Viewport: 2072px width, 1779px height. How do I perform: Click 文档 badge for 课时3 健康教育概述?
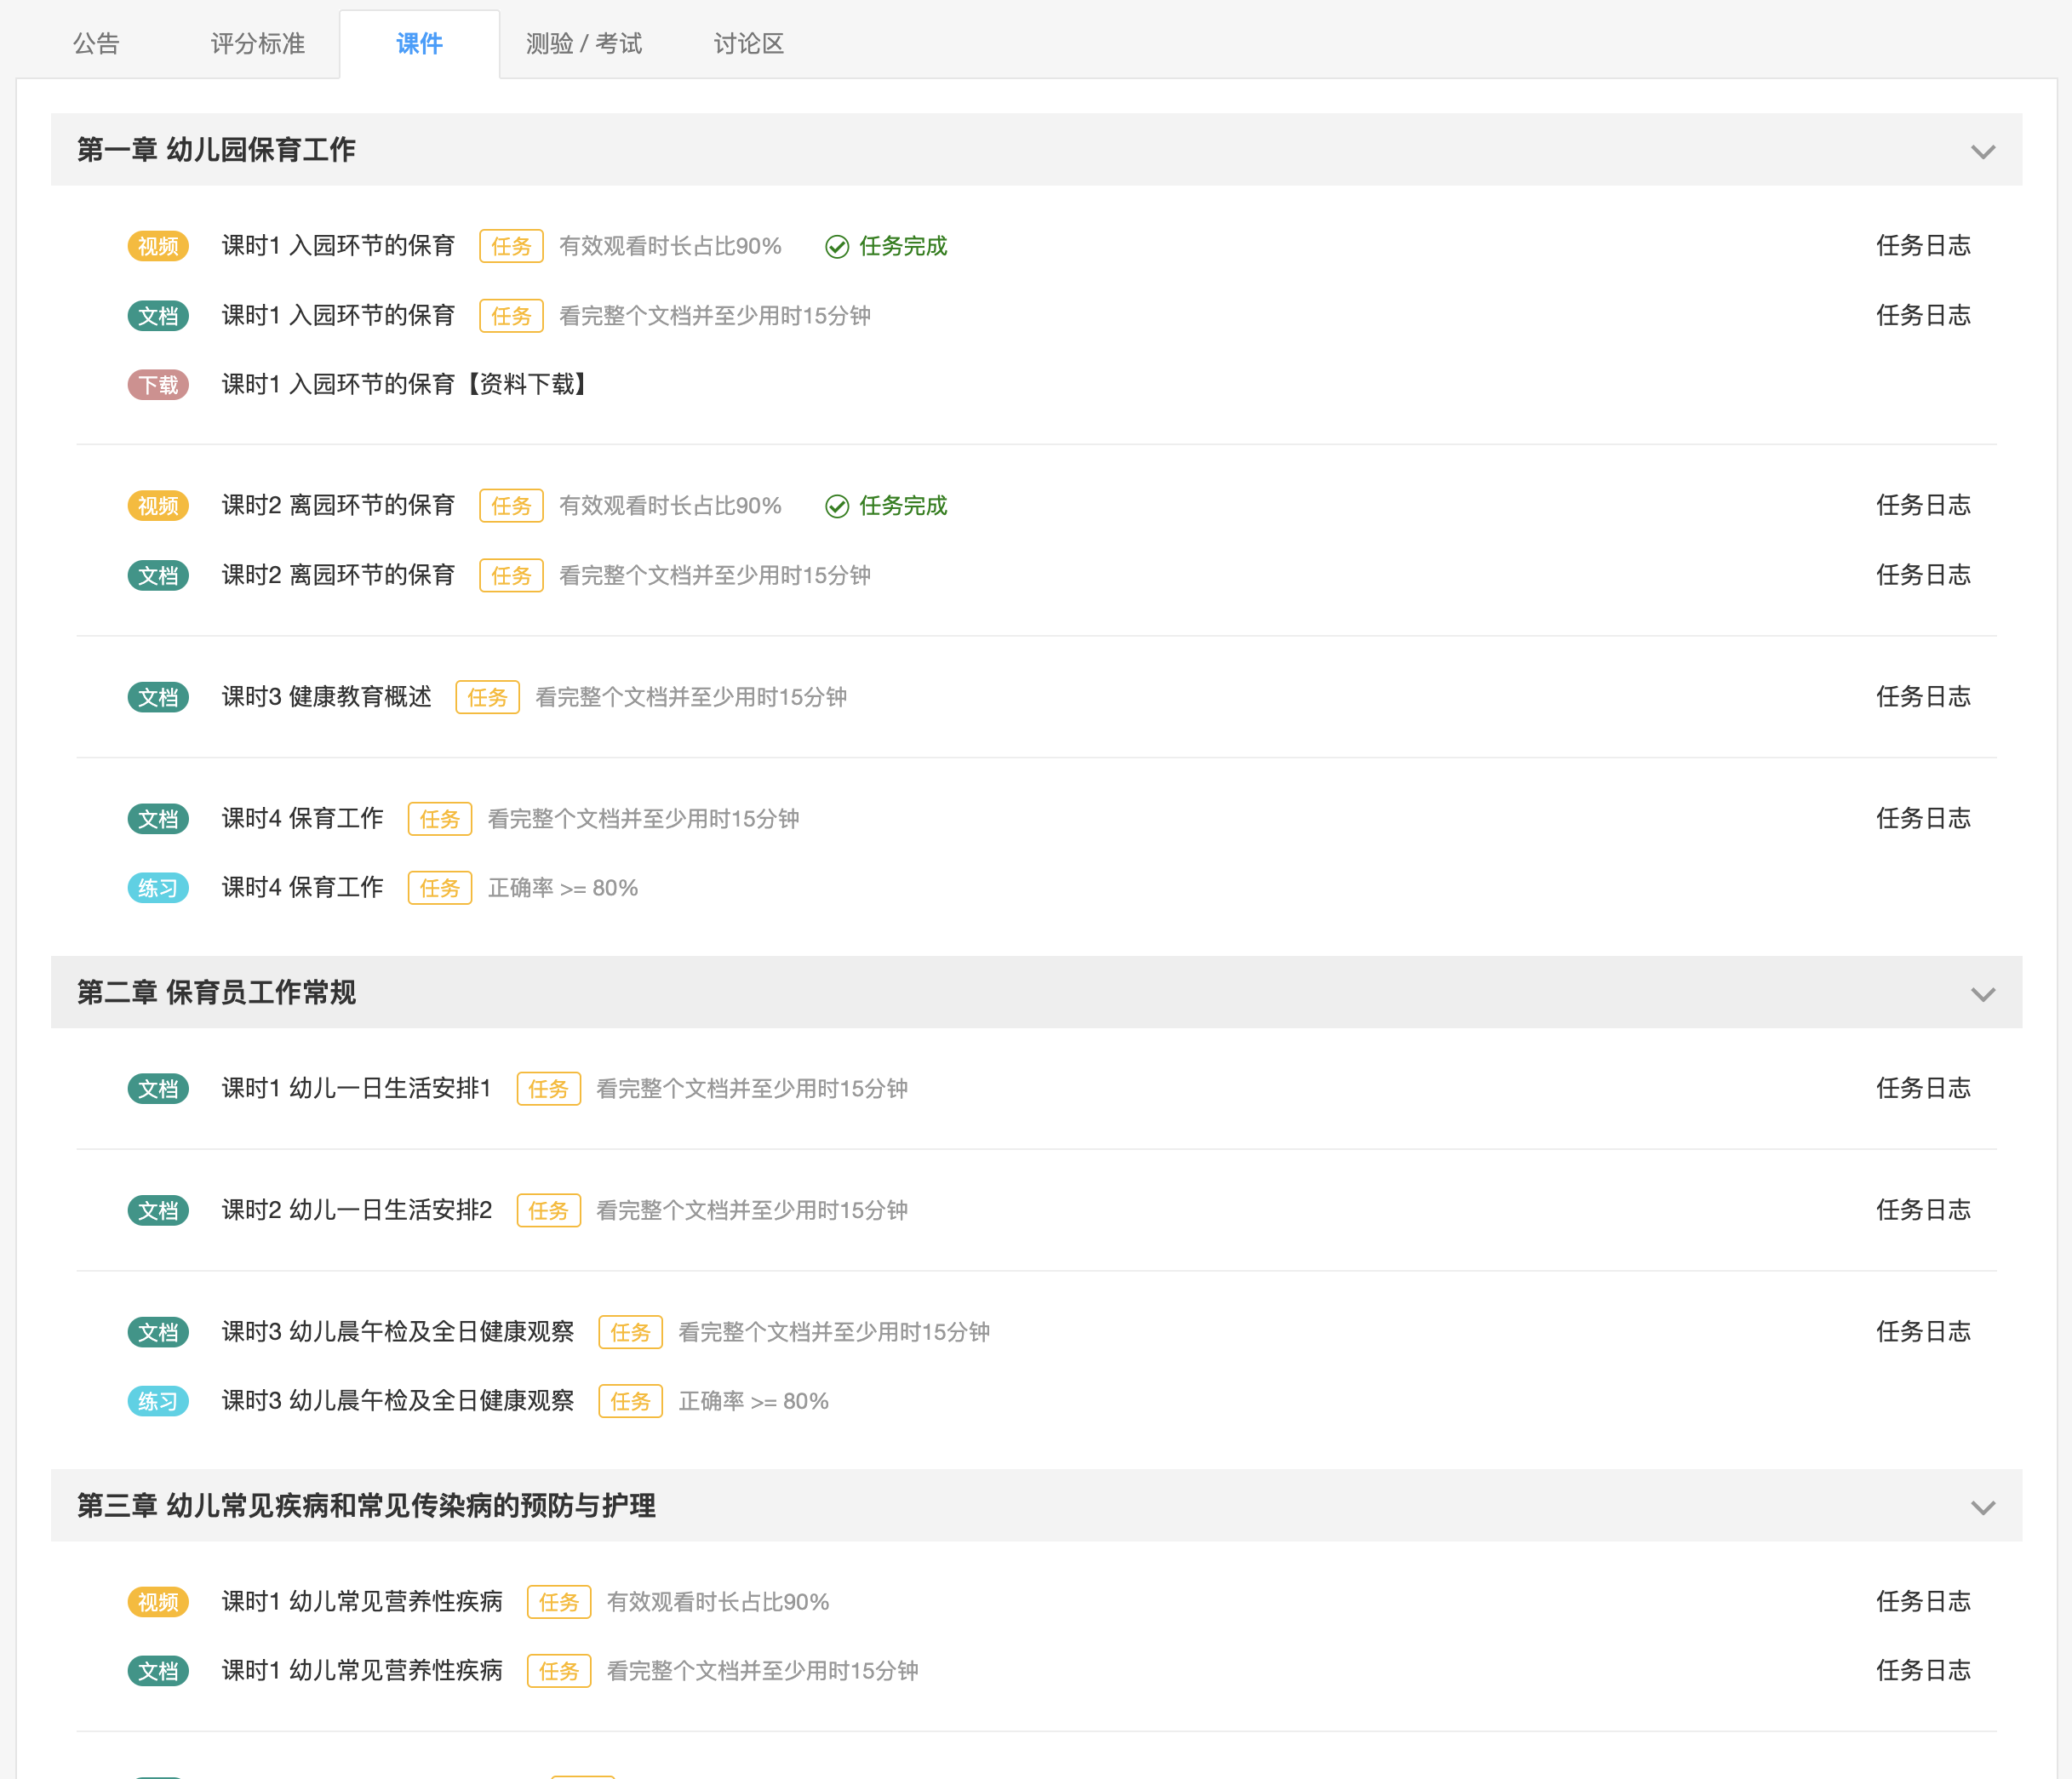[158, 697]
